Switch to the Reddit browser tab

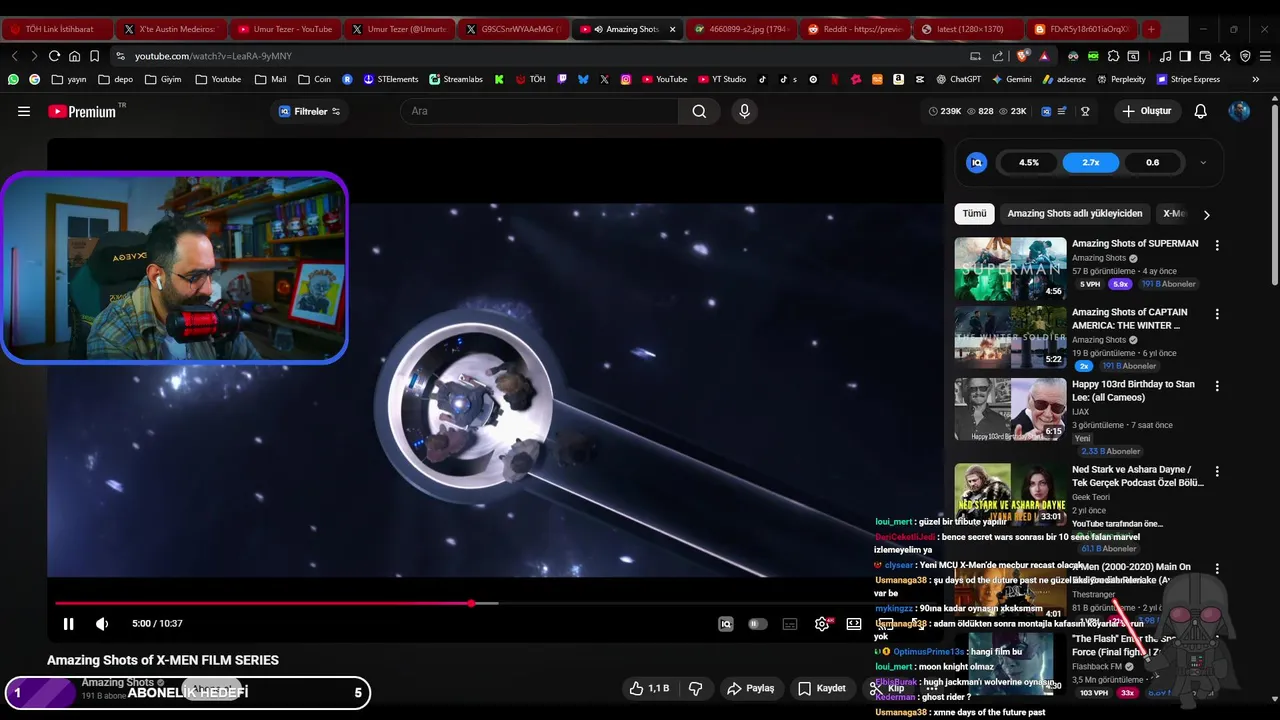coord(855,29)
